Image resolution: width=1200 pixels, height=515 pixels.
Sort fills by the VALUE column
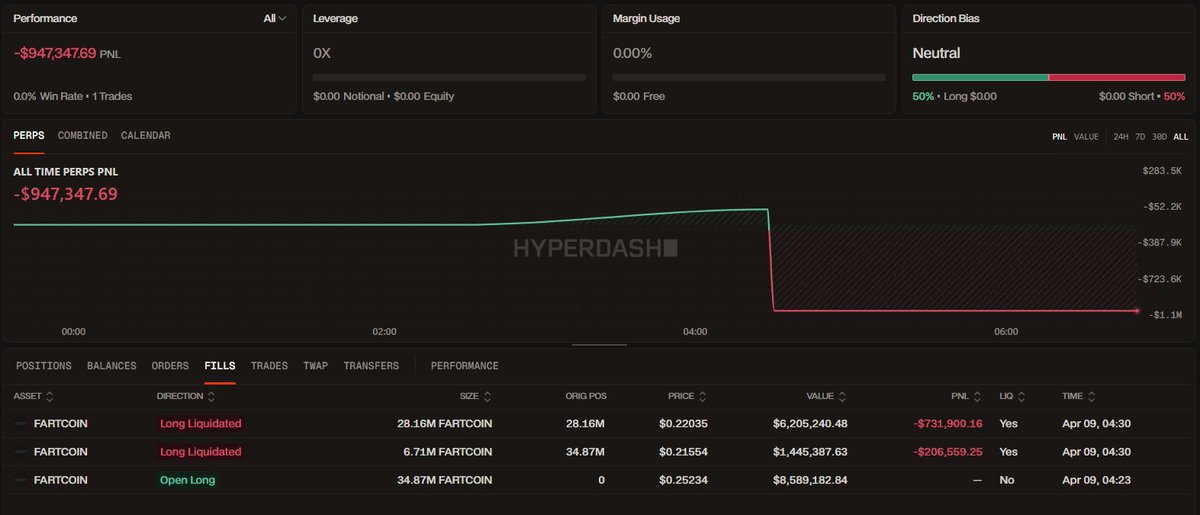pos(827,396)
